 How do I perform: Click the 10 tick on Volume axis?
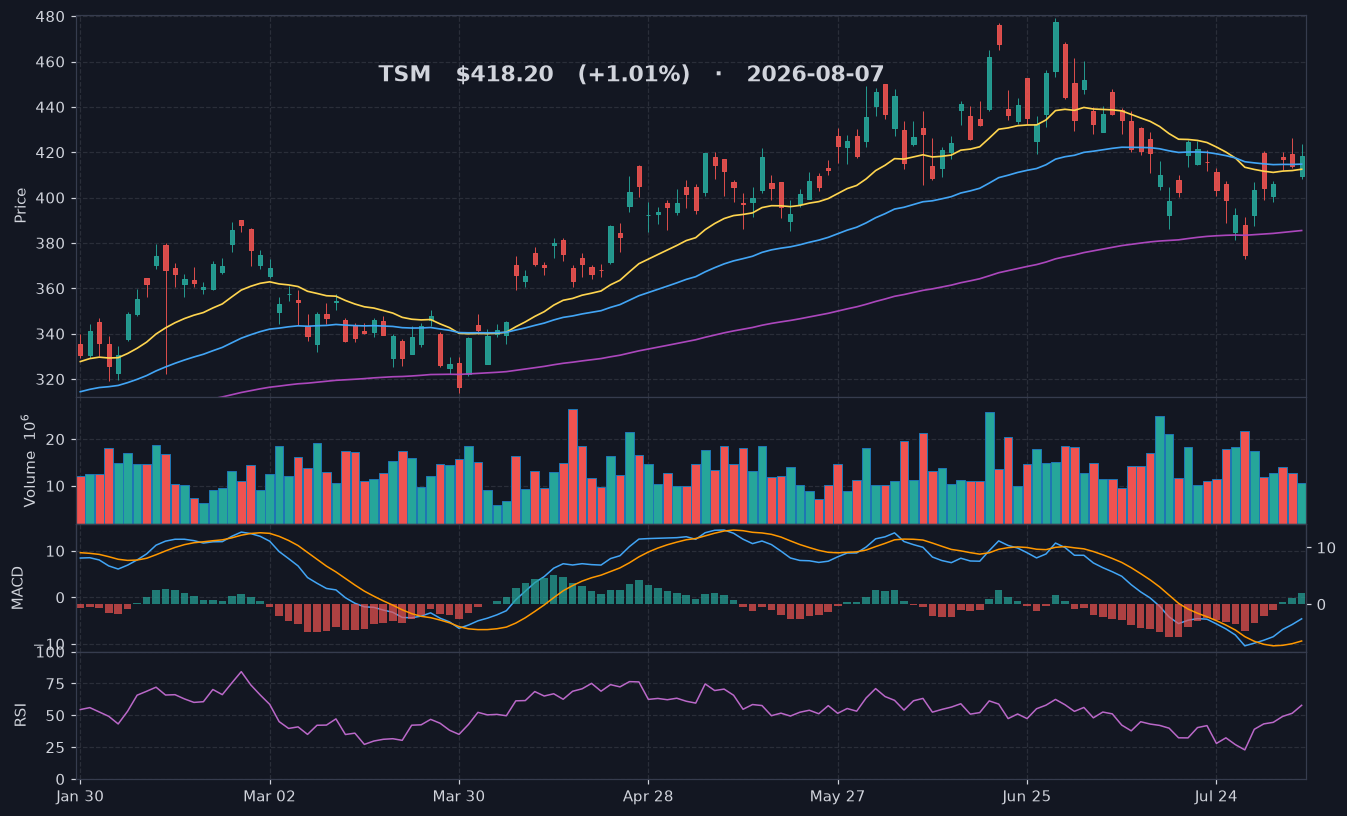point(55,486)
